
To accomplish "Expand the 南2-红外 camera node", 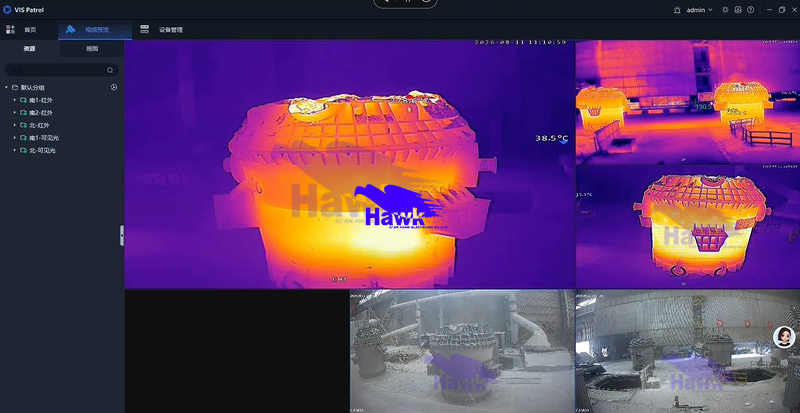I will (14, 112).
